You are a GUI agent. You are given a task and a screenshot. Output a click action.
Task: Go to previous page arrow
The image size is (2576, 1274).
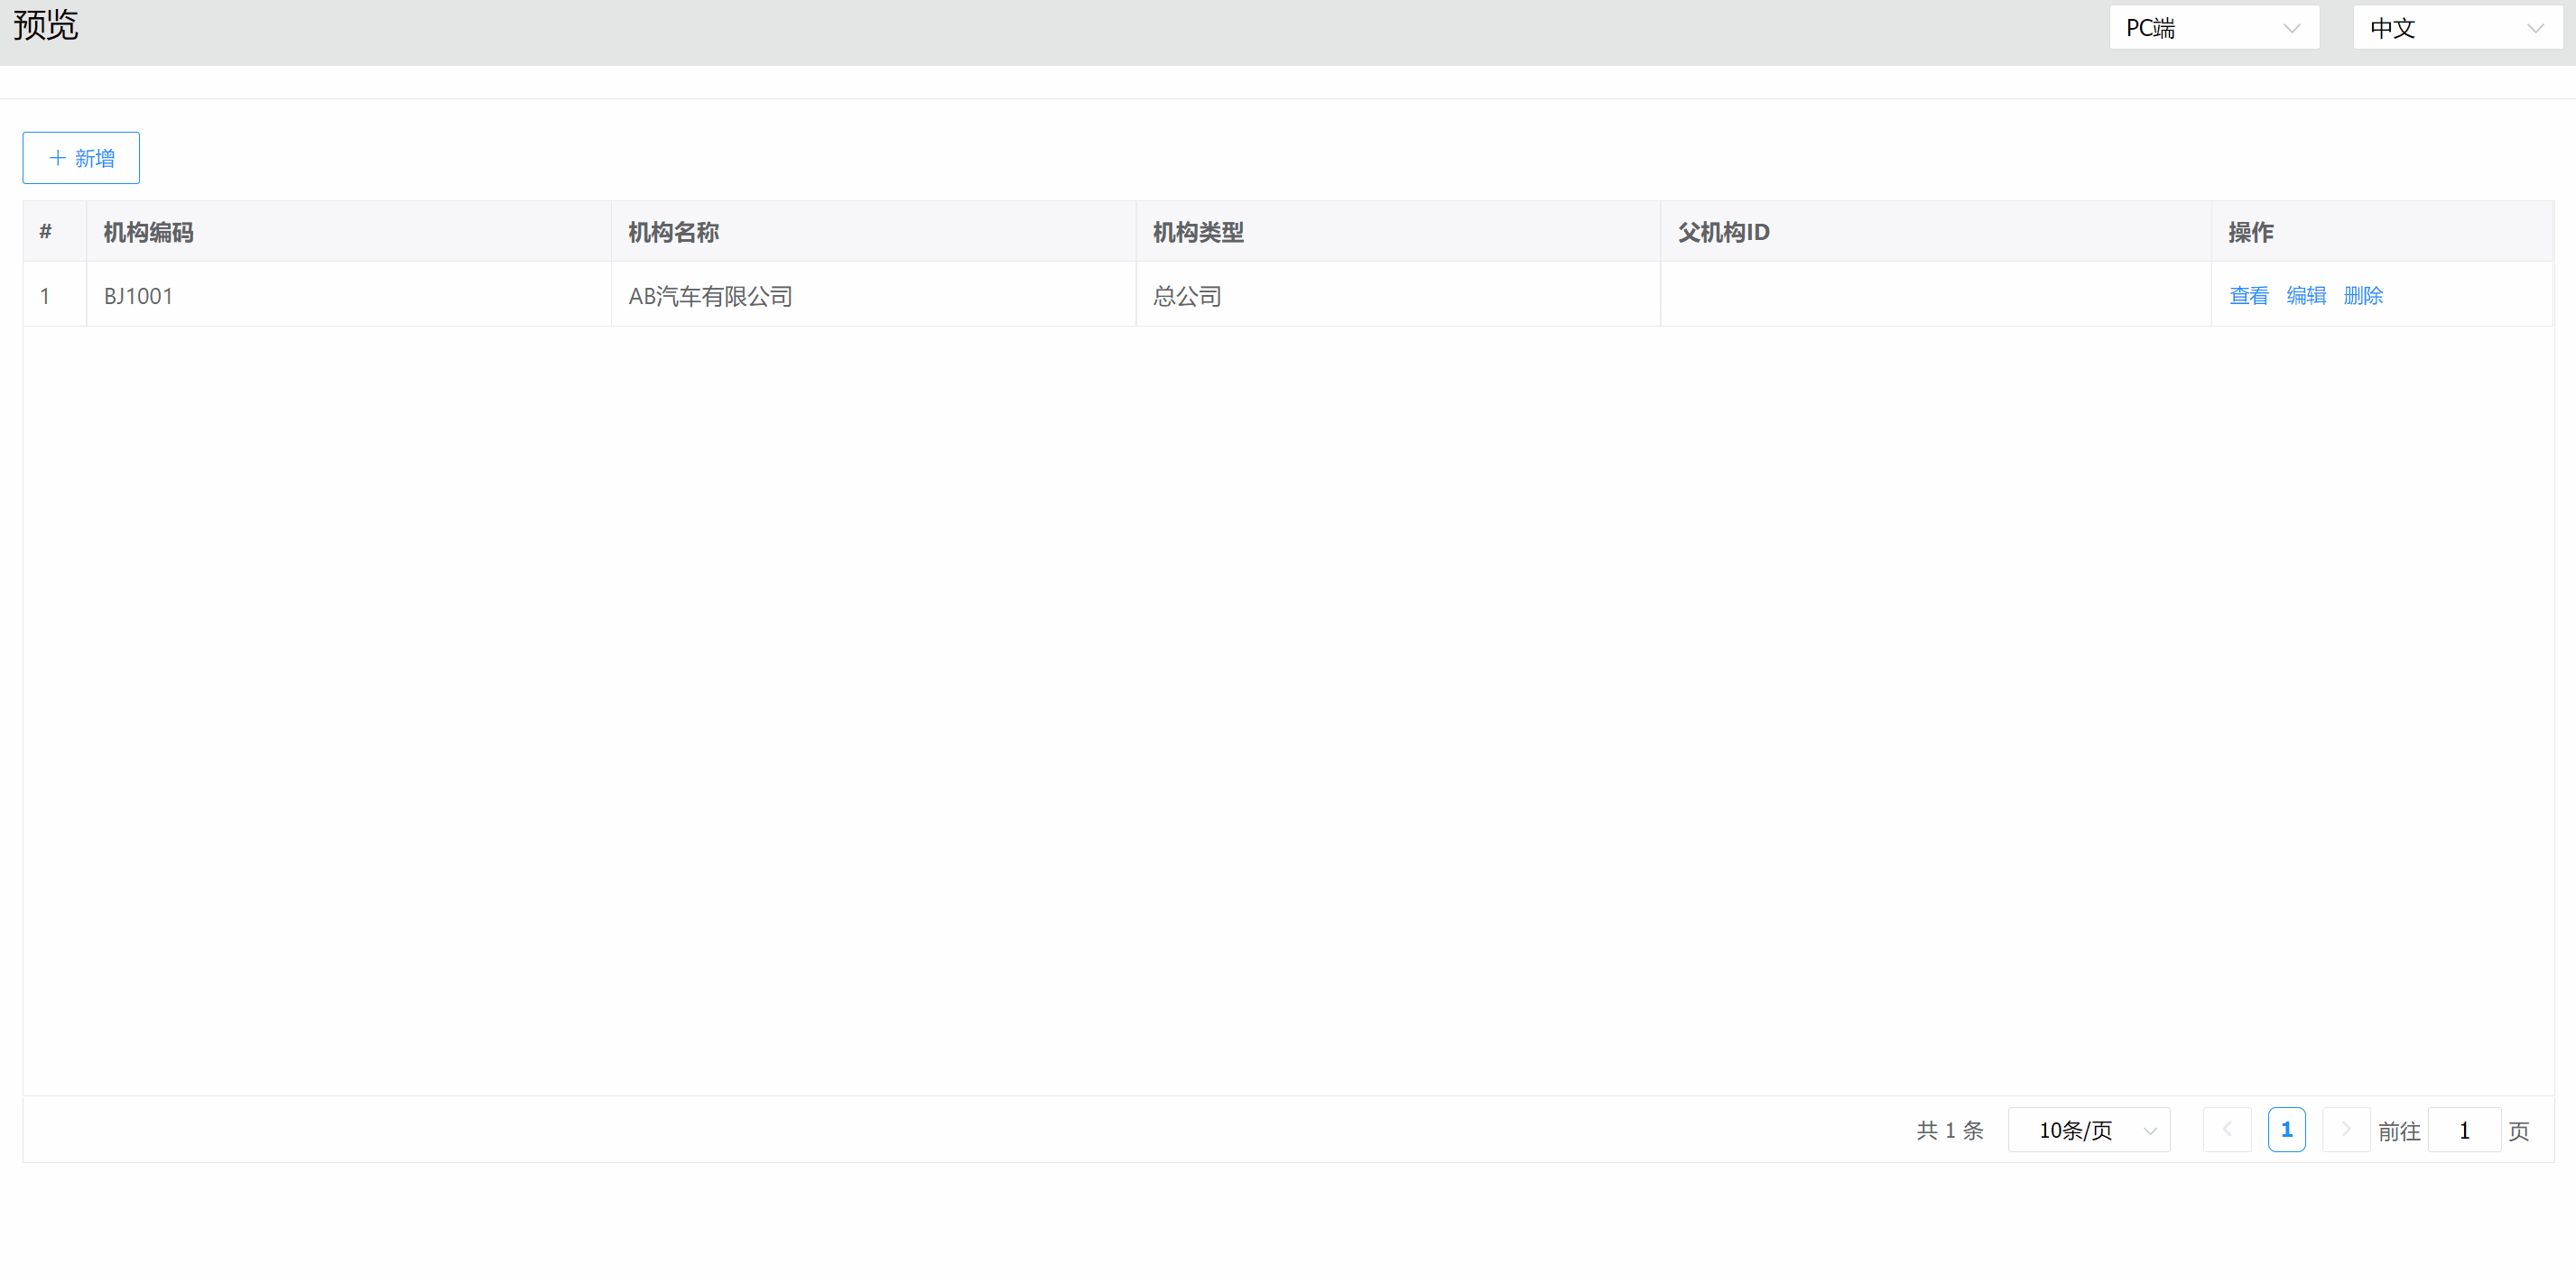click(2227, 1130)
